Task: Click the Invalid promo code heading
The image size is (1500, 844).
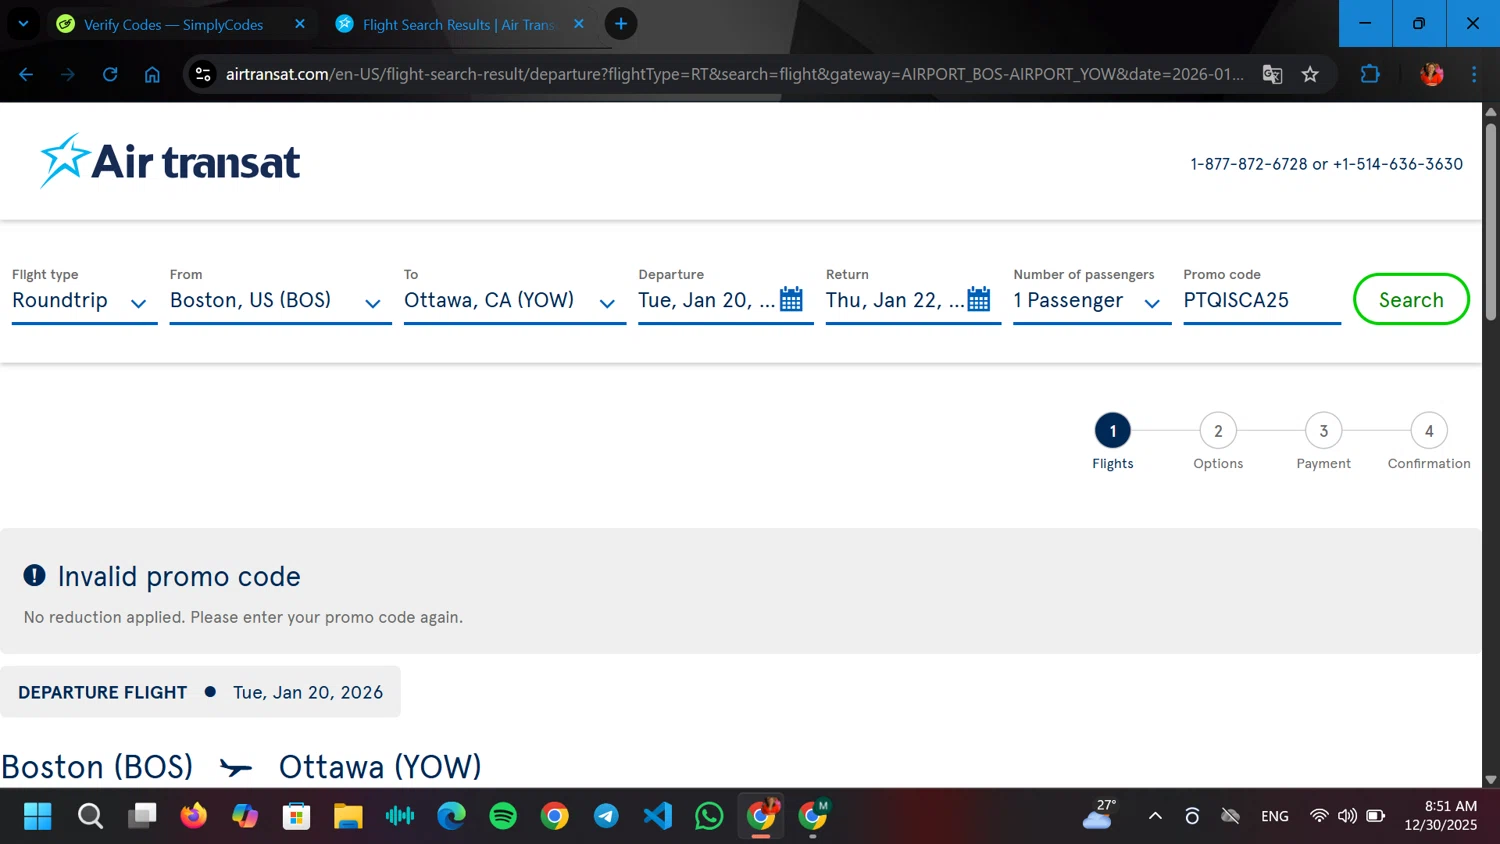Action: [x=179, y=576]
